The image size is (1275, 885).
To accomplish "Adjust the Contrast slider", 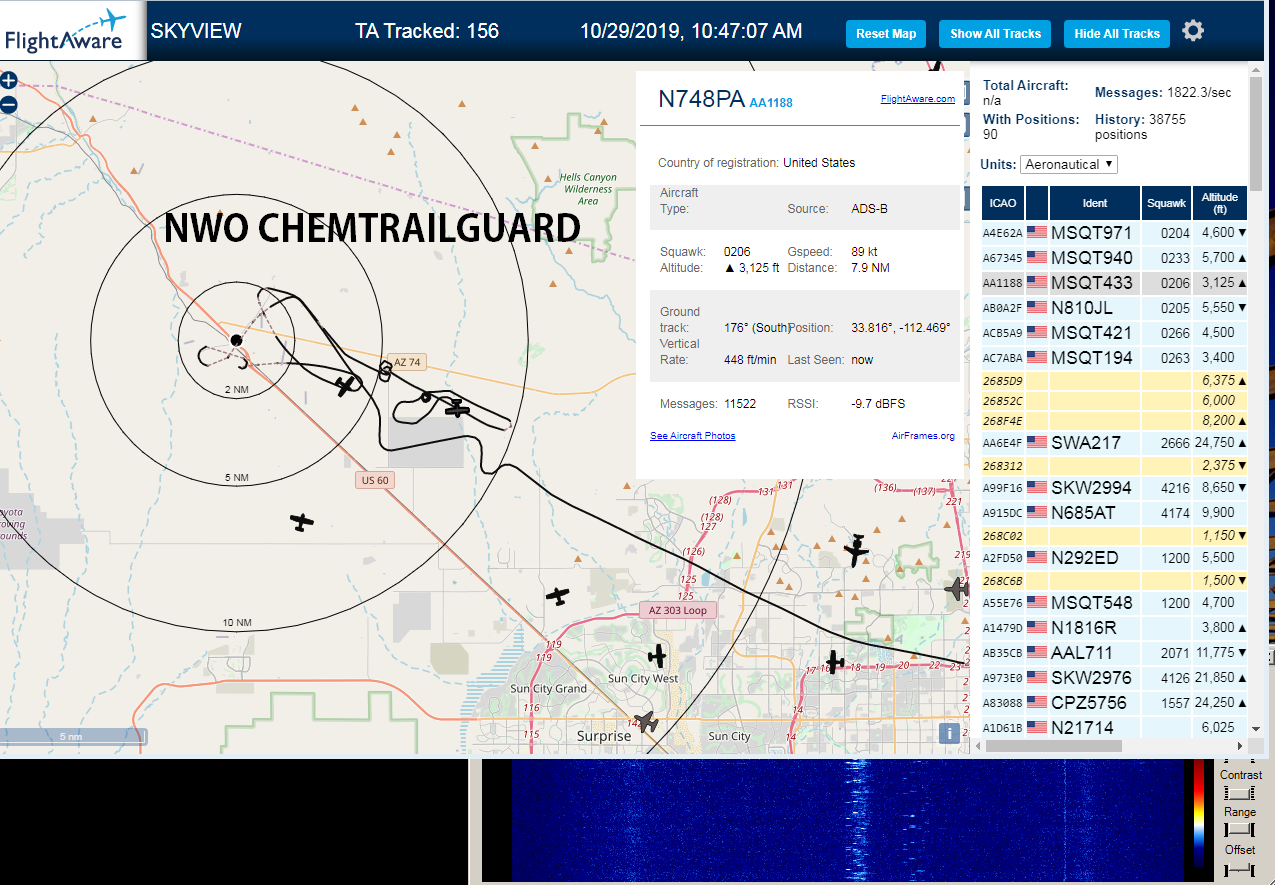I will (1240, 793).
